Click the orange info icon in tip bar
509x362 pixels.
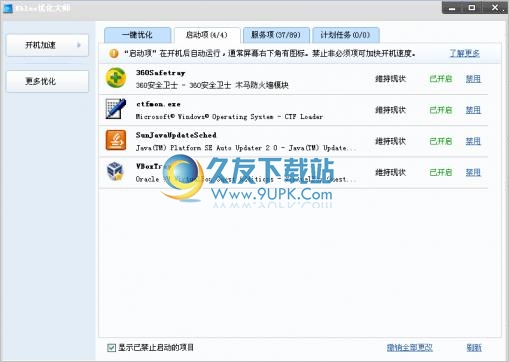(x=114, y=53)
